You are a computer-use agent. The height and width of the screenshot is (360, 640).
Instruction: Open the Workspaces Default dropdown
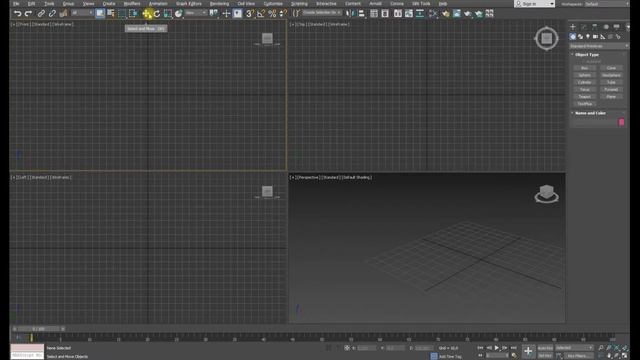pos(606,4)
